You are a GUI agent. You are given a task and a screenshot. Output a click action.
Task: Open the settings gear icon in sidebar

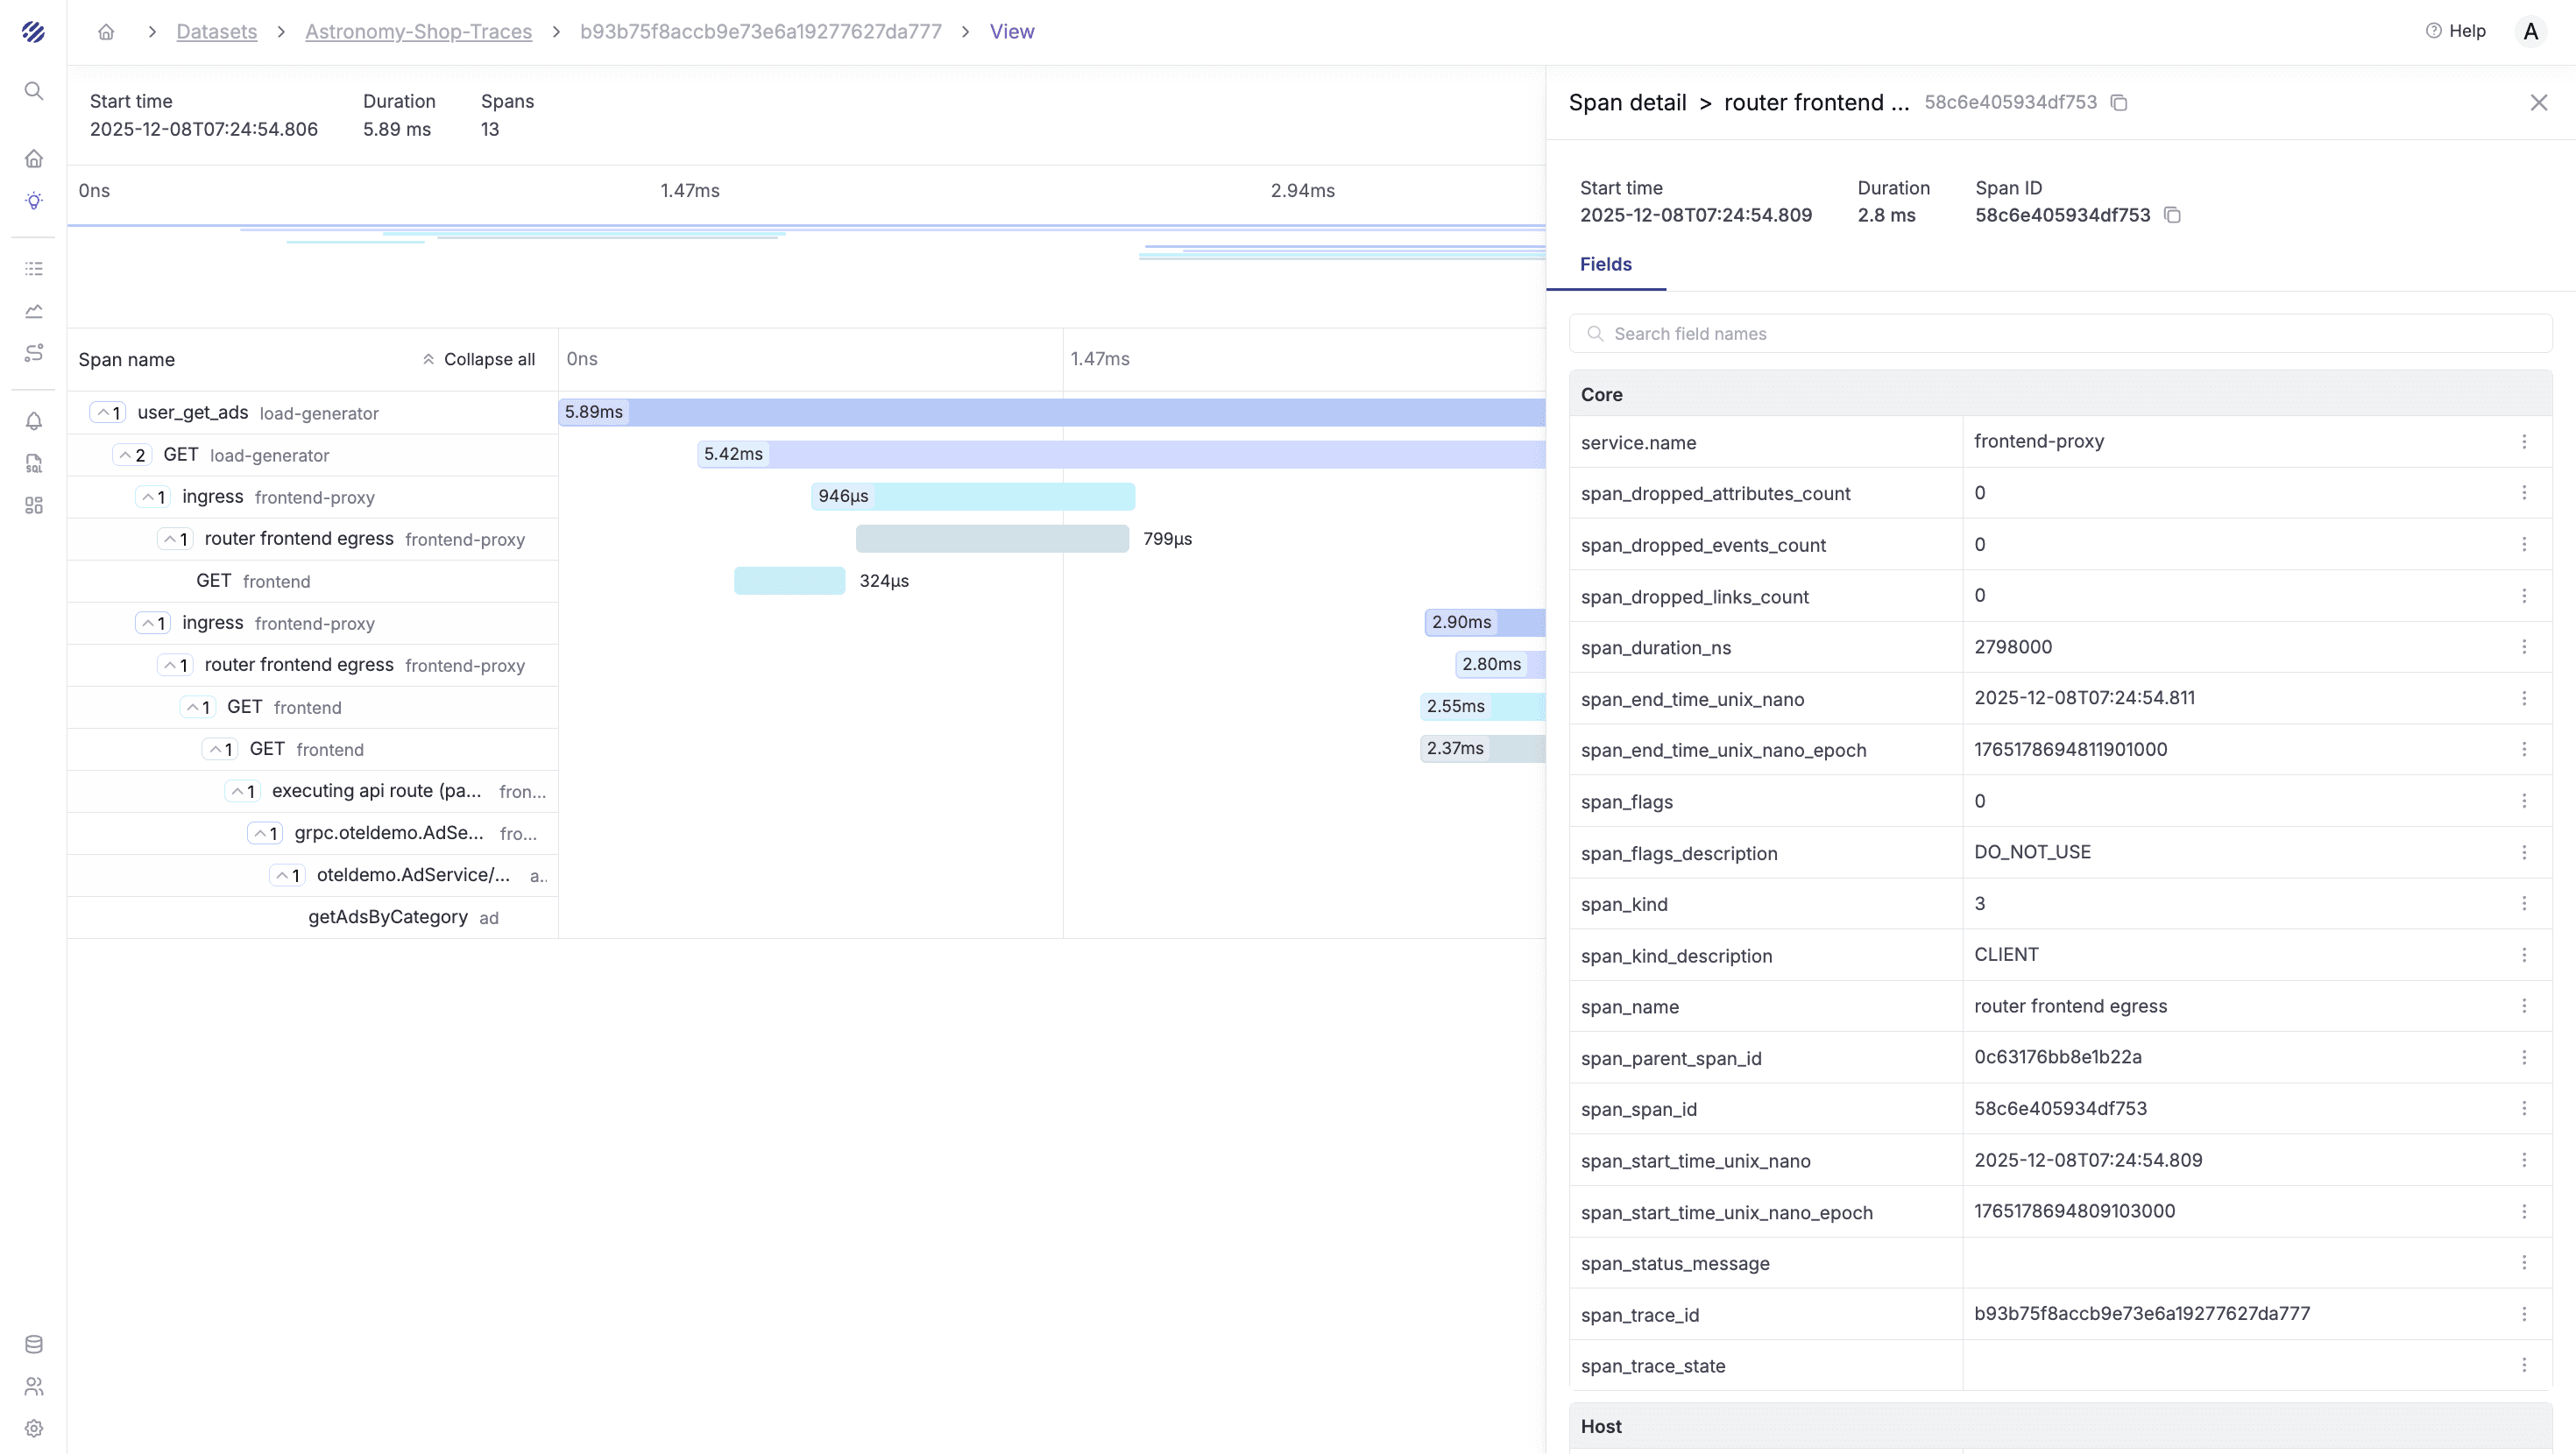click(34, 1428)
